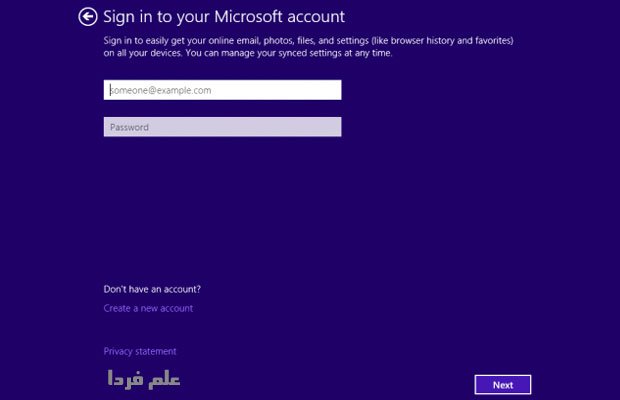
Task: Click the 'Sign in to your Microsoft account' heading
Action: pos(224,17)
